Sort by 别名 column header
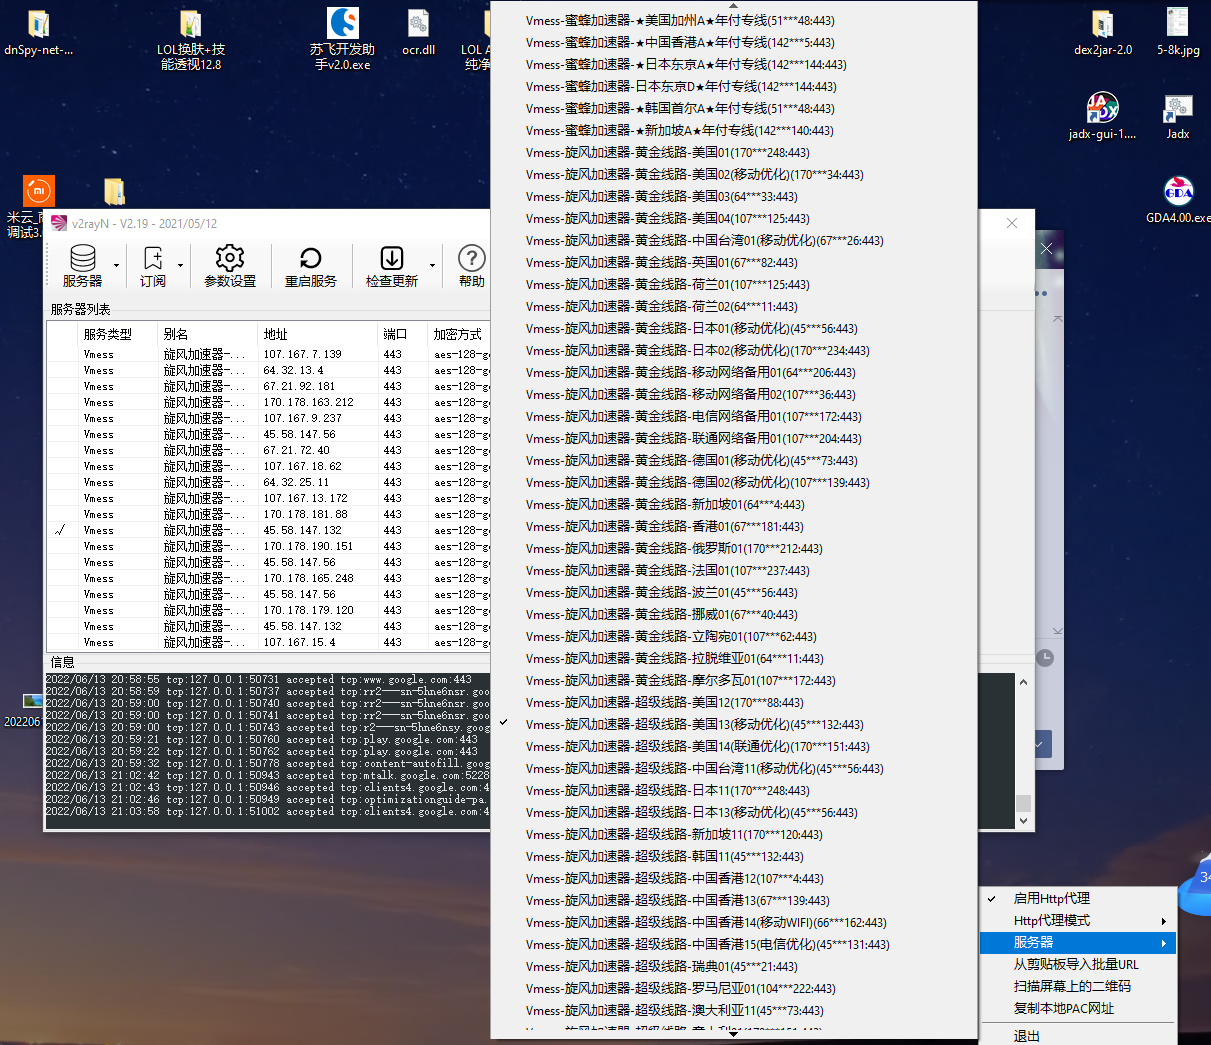Screen dimensions: 1211x1045 [208, 334]
